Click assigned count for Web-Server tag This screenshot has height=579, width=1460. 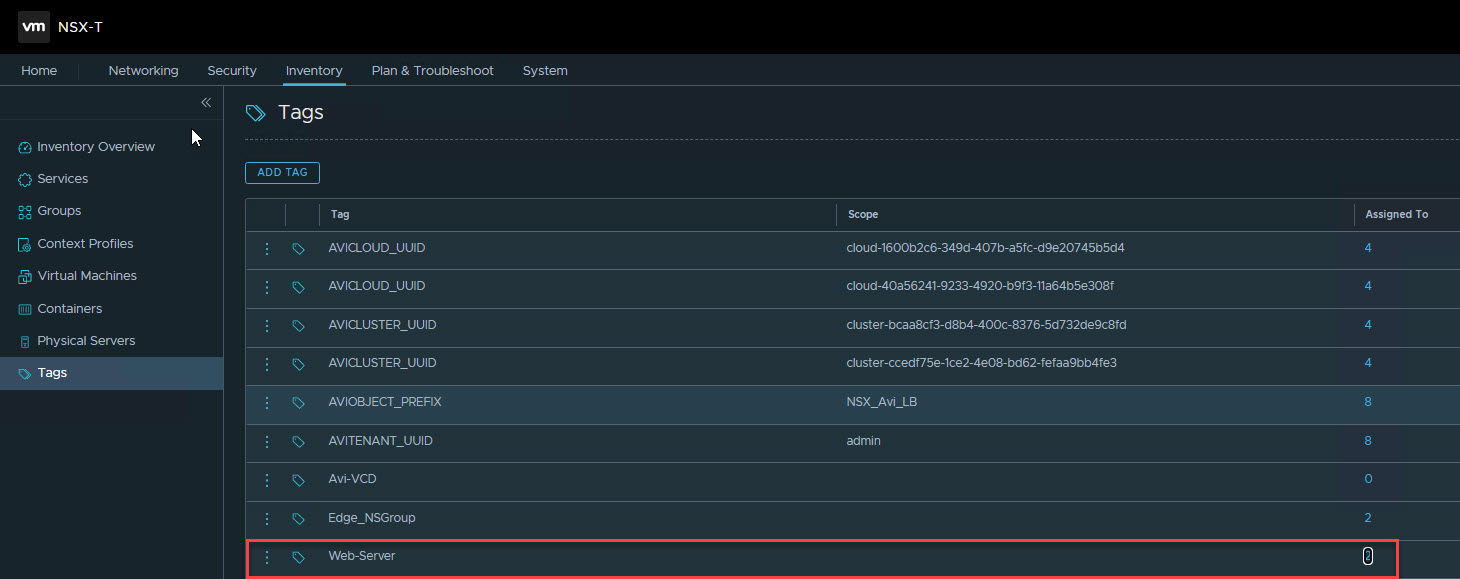[1368, 556]
